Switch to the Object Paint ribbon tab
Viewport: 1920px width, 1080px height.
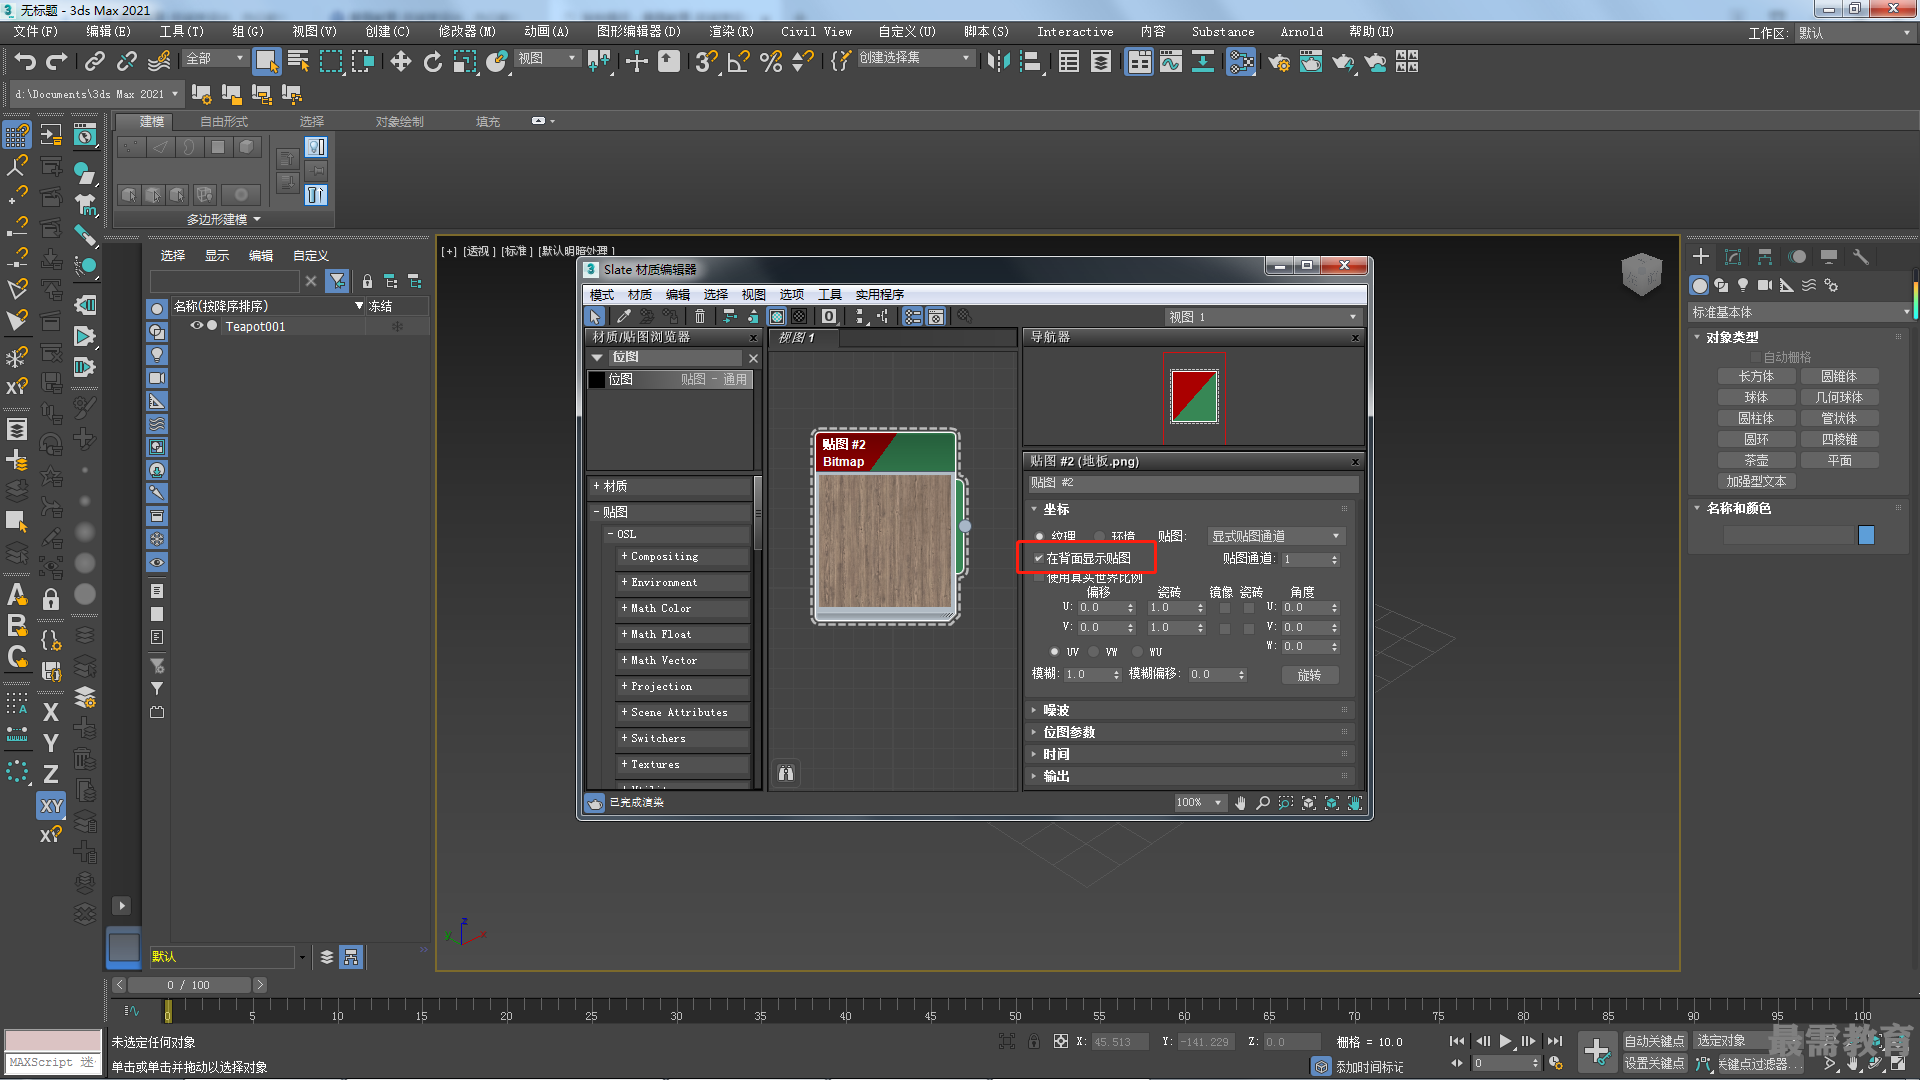coord(400,121)
